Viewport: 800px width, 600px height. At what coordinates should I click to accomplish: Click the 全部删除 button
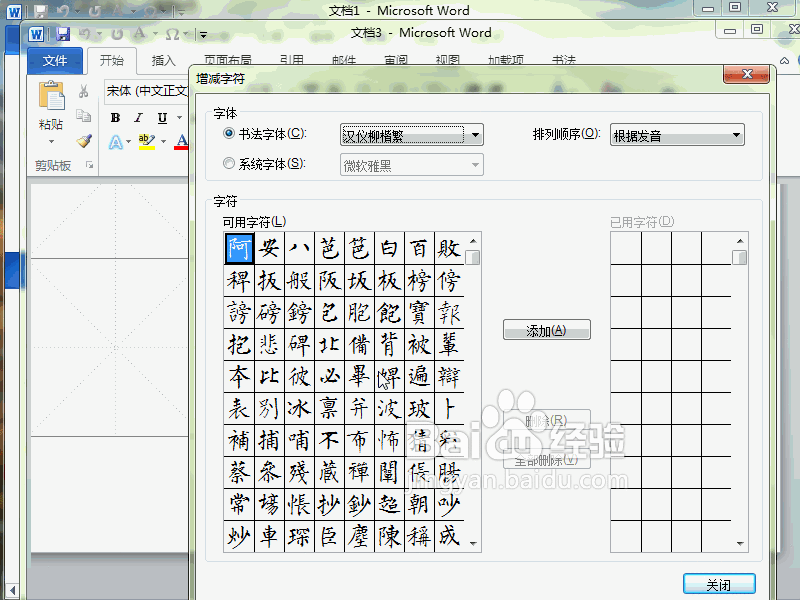click(546, 460)
